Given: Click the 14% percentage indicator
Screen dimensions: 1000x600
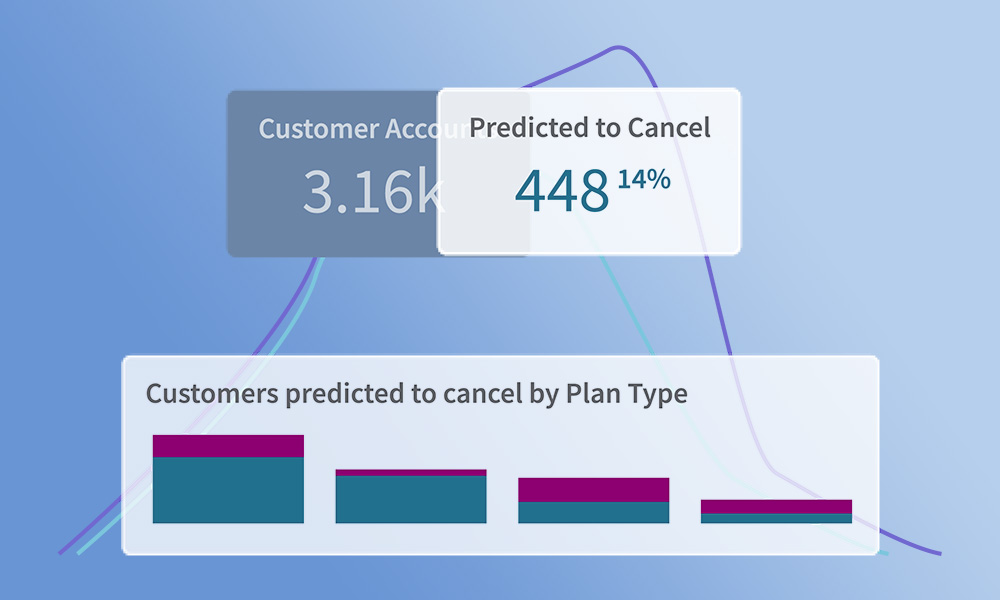Looking at the screenshot, I should point(643,181).
